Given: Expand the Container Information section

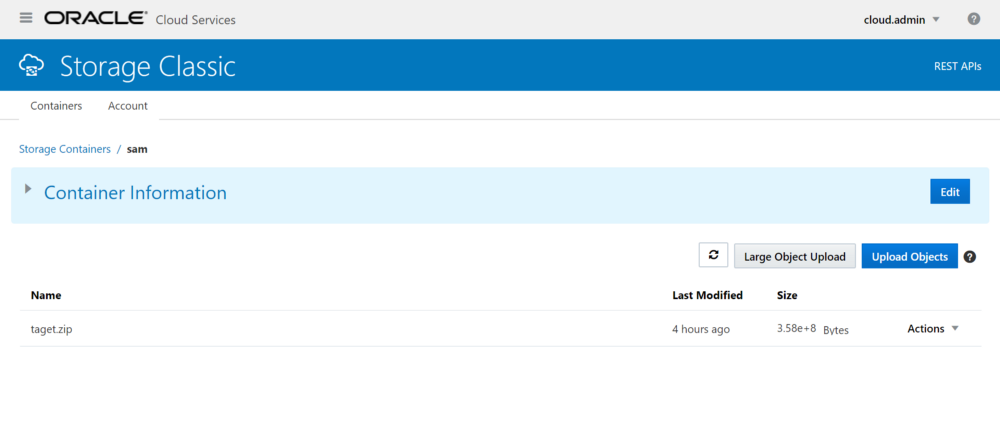Looking at the screenshot, I should (27, 189).
